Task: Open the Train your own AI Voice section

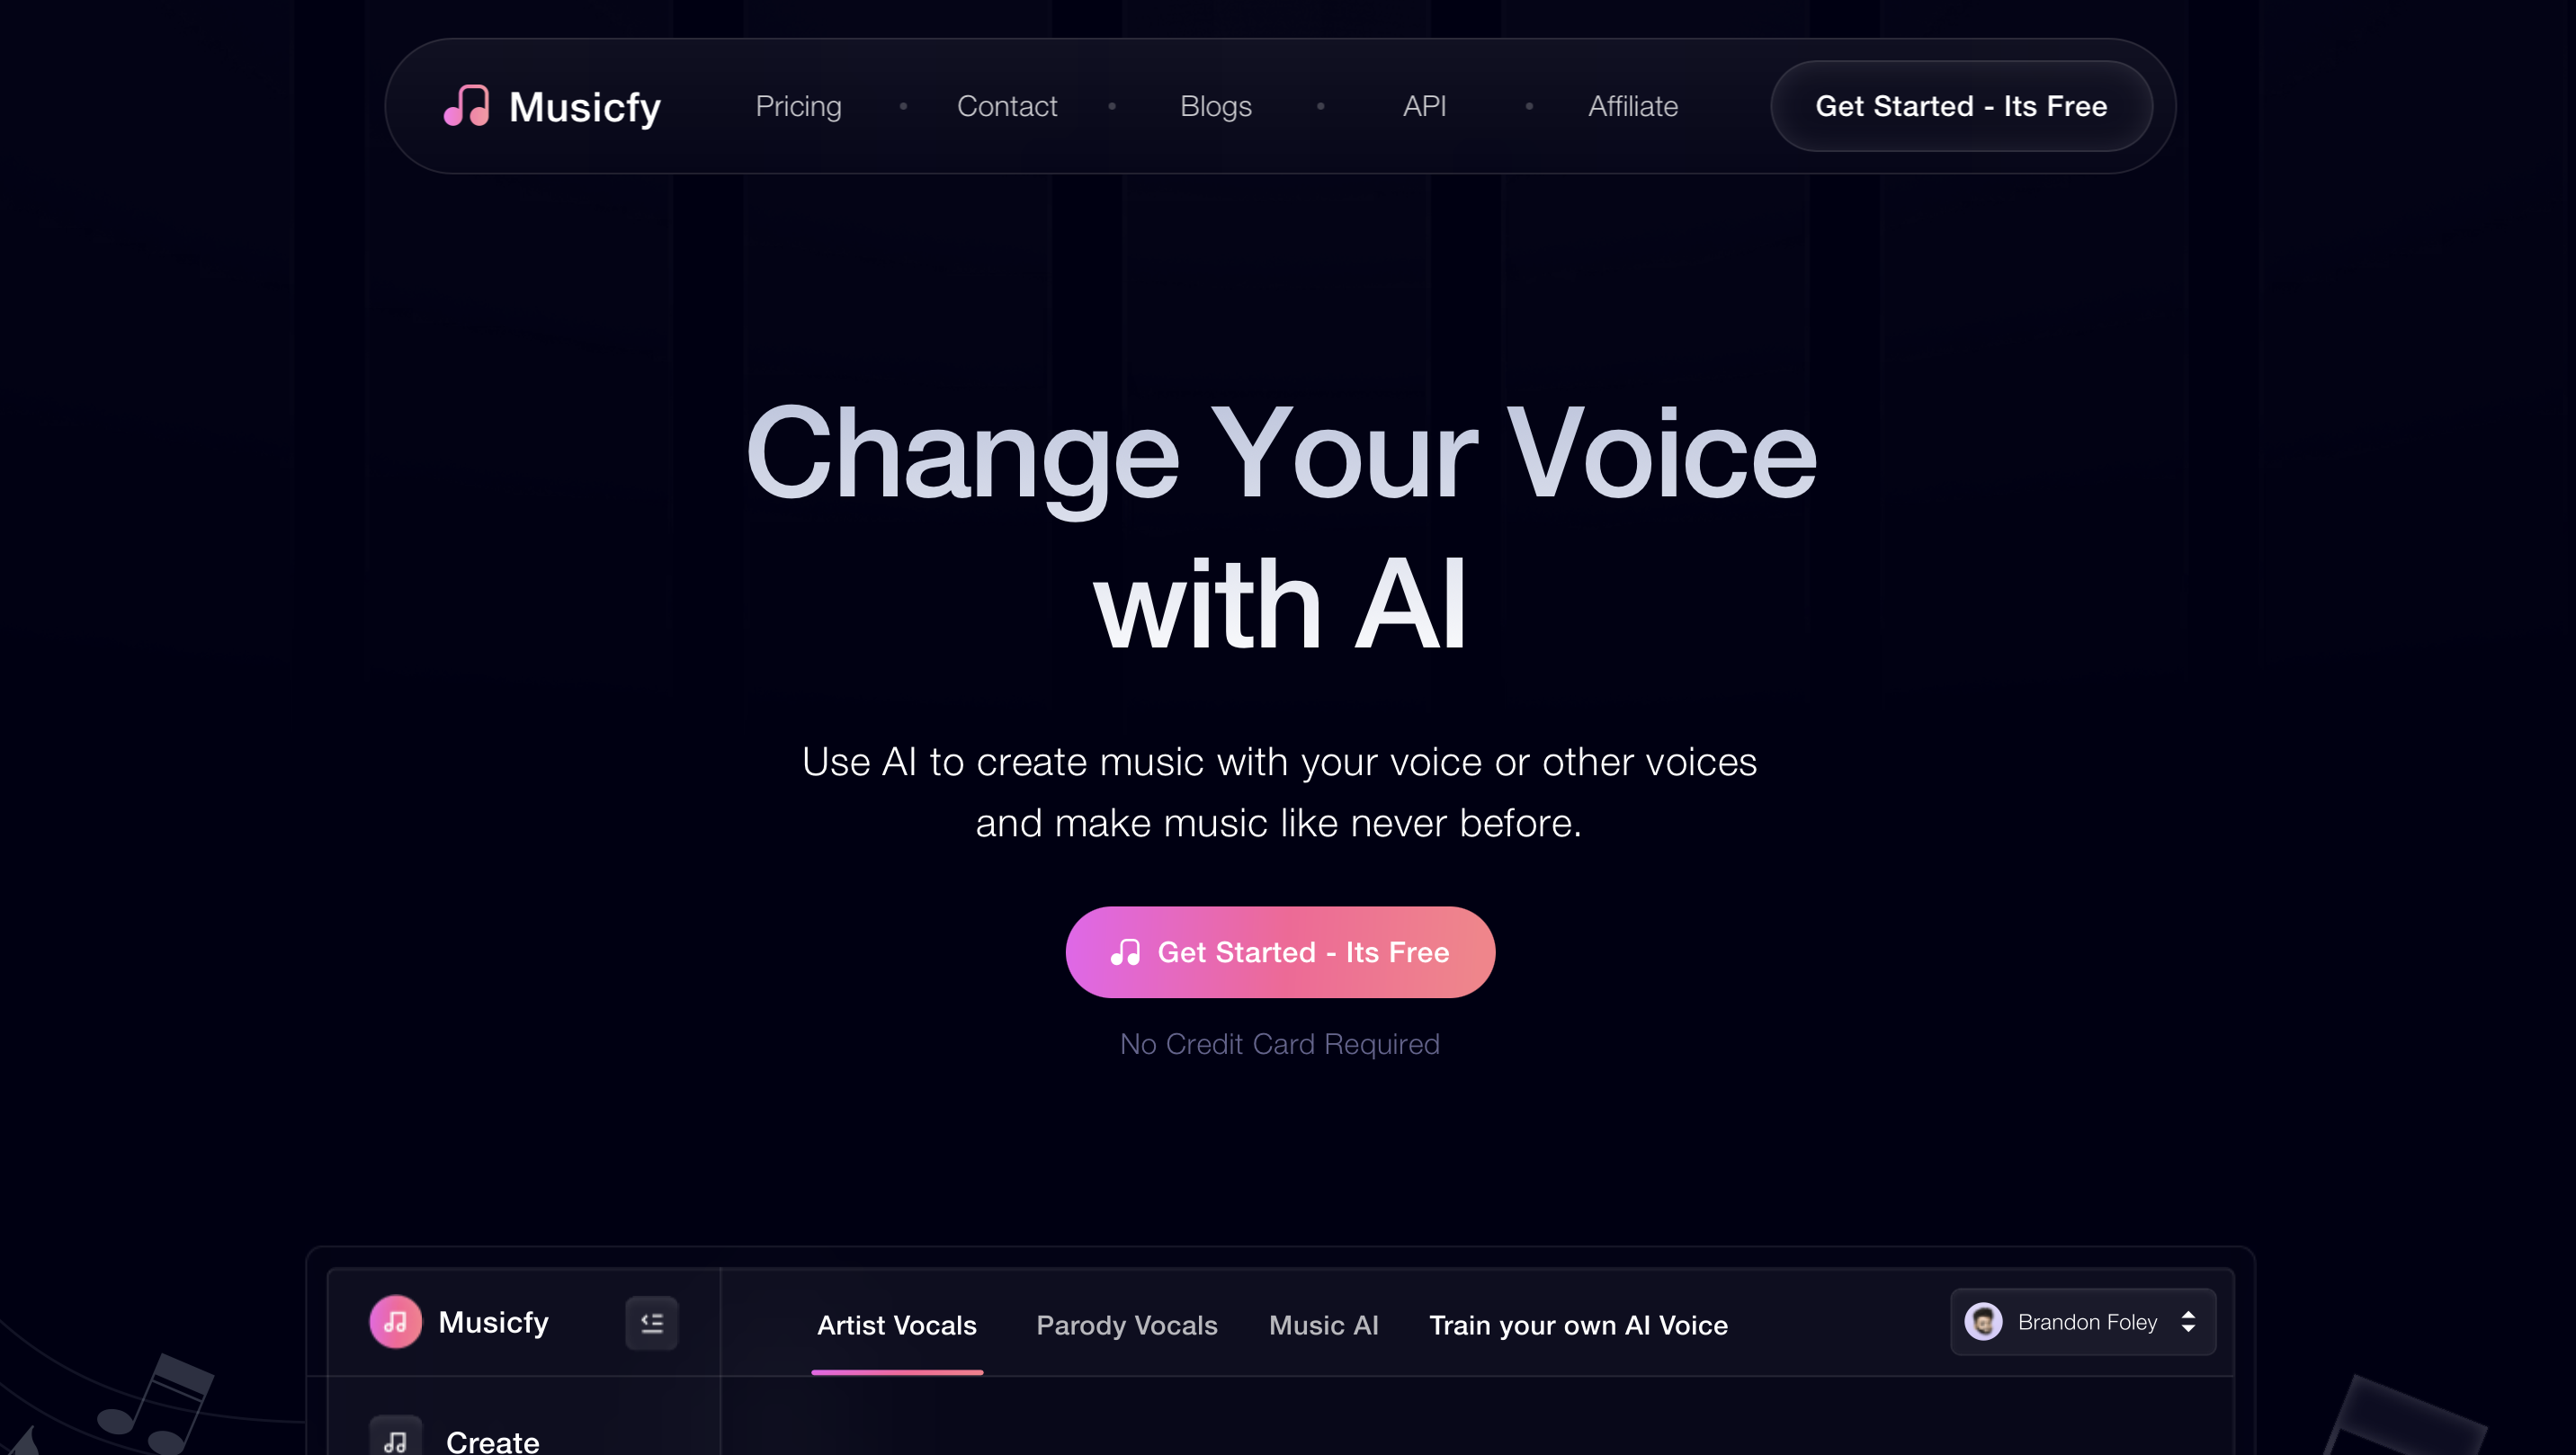Action: [1579, 1325]
